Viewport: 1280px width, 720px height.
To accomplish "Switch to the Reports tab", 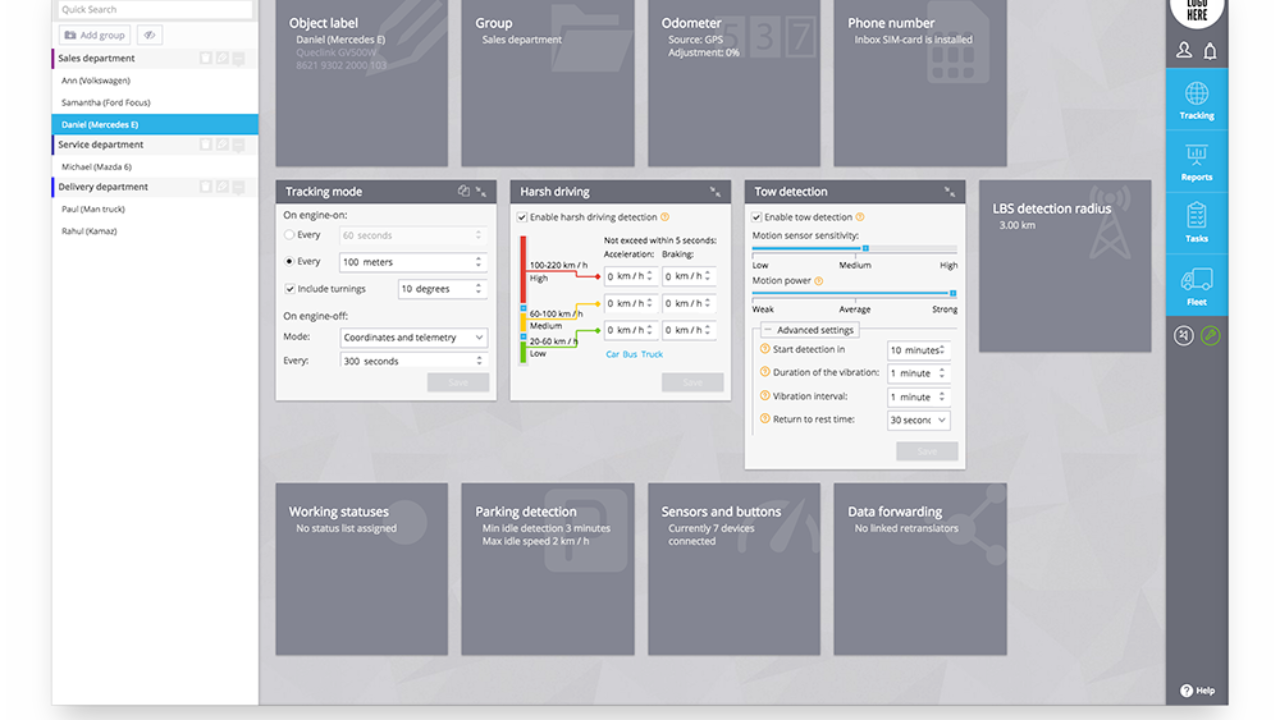I will pos(1196,162).
